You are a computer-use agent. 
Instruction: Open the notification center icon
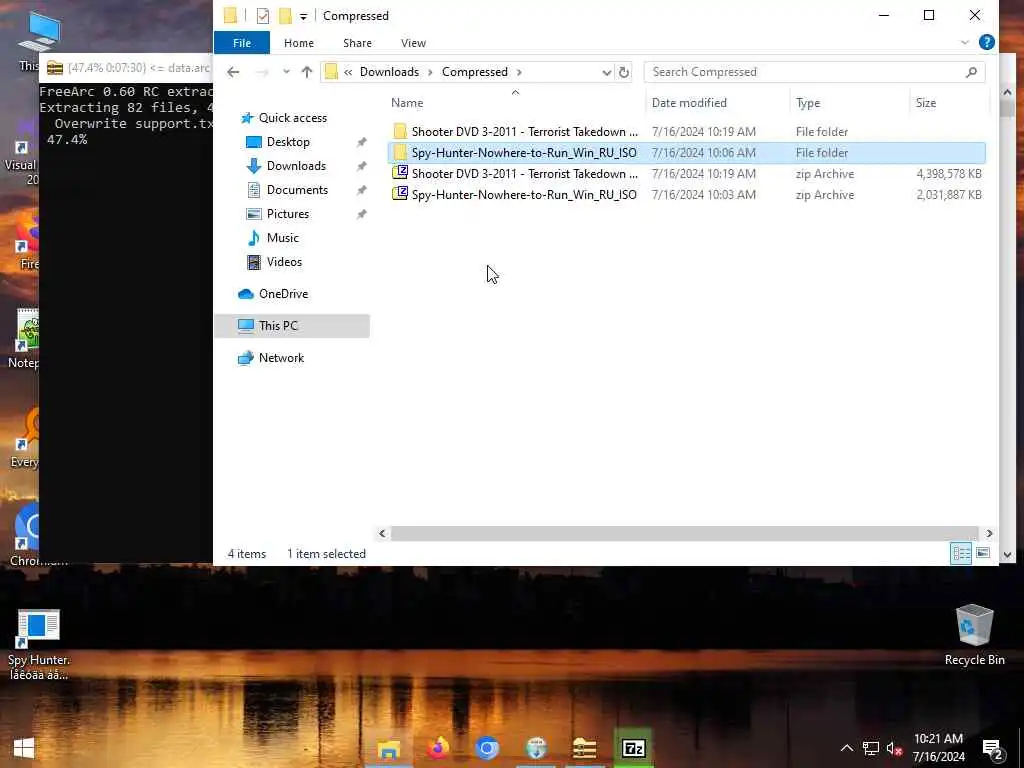tap(993, 749)
